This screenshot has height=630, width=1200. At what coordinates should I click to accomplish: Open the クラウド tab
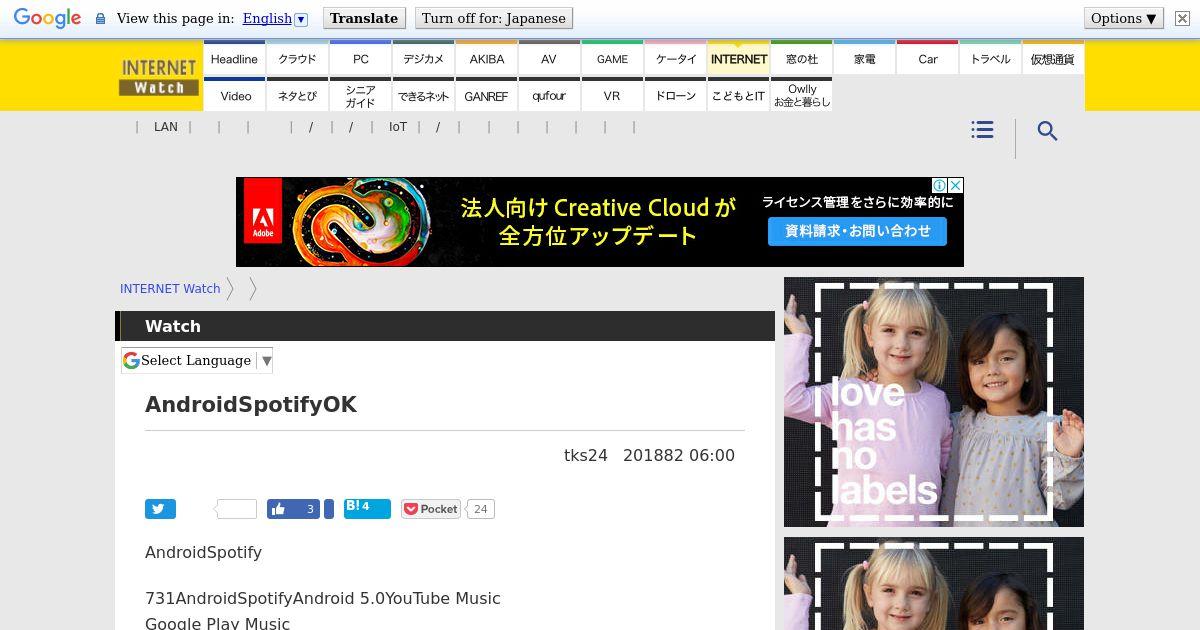tap(297, 58)
